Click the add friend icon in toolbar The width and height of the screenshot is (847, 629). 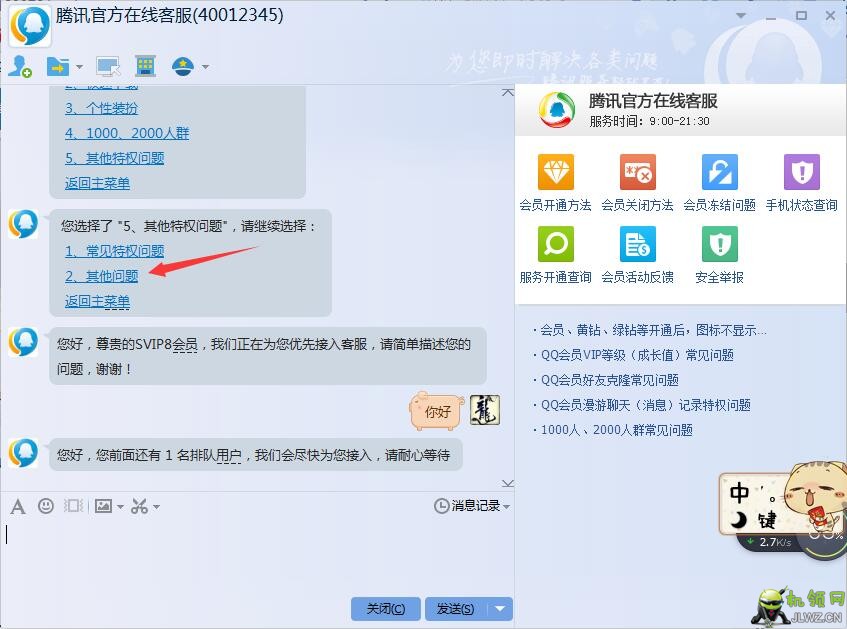click(x=20, y=66)
